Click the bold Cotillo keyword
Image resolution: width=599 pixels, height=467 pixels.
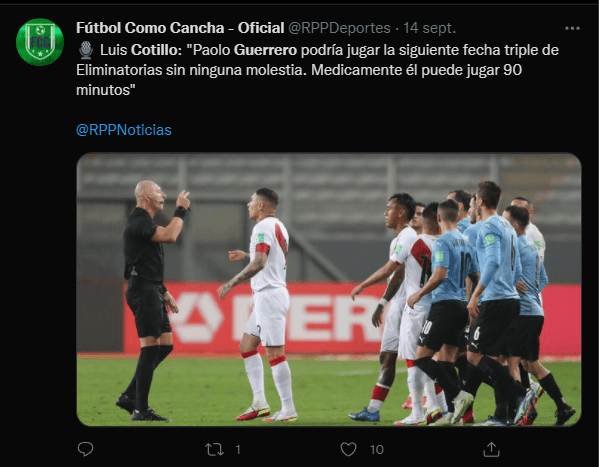[x=156, y=50]
